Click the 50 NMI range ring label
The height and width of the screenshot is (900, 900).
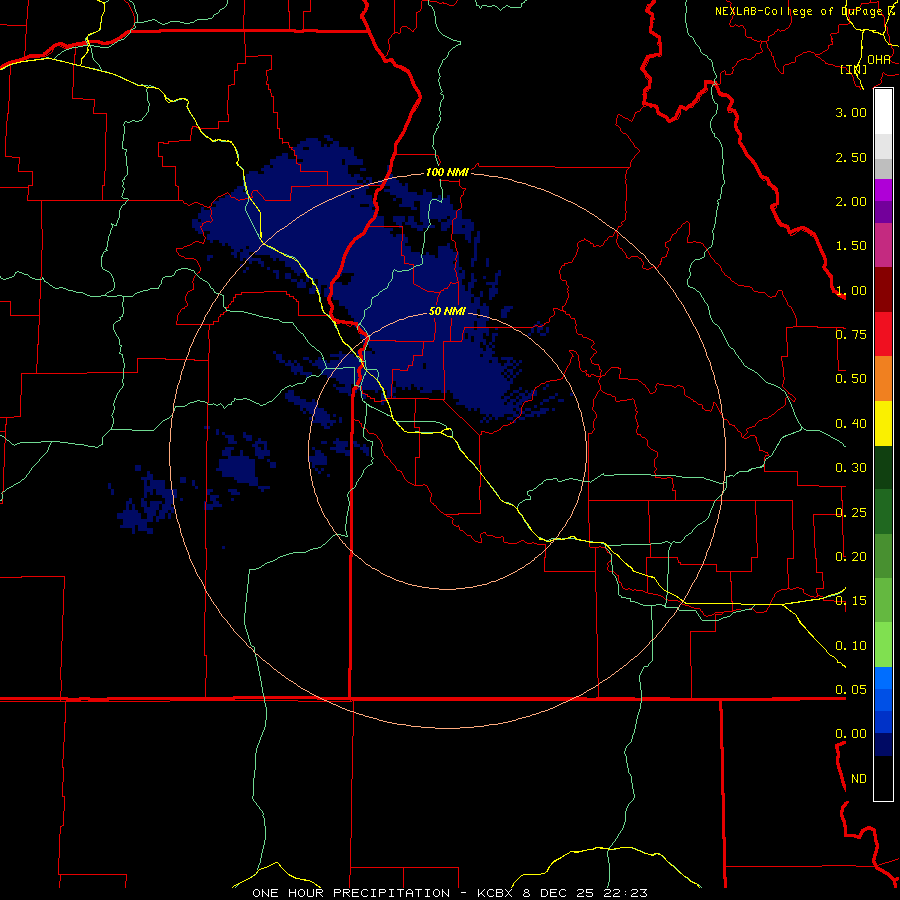point(447,312)
